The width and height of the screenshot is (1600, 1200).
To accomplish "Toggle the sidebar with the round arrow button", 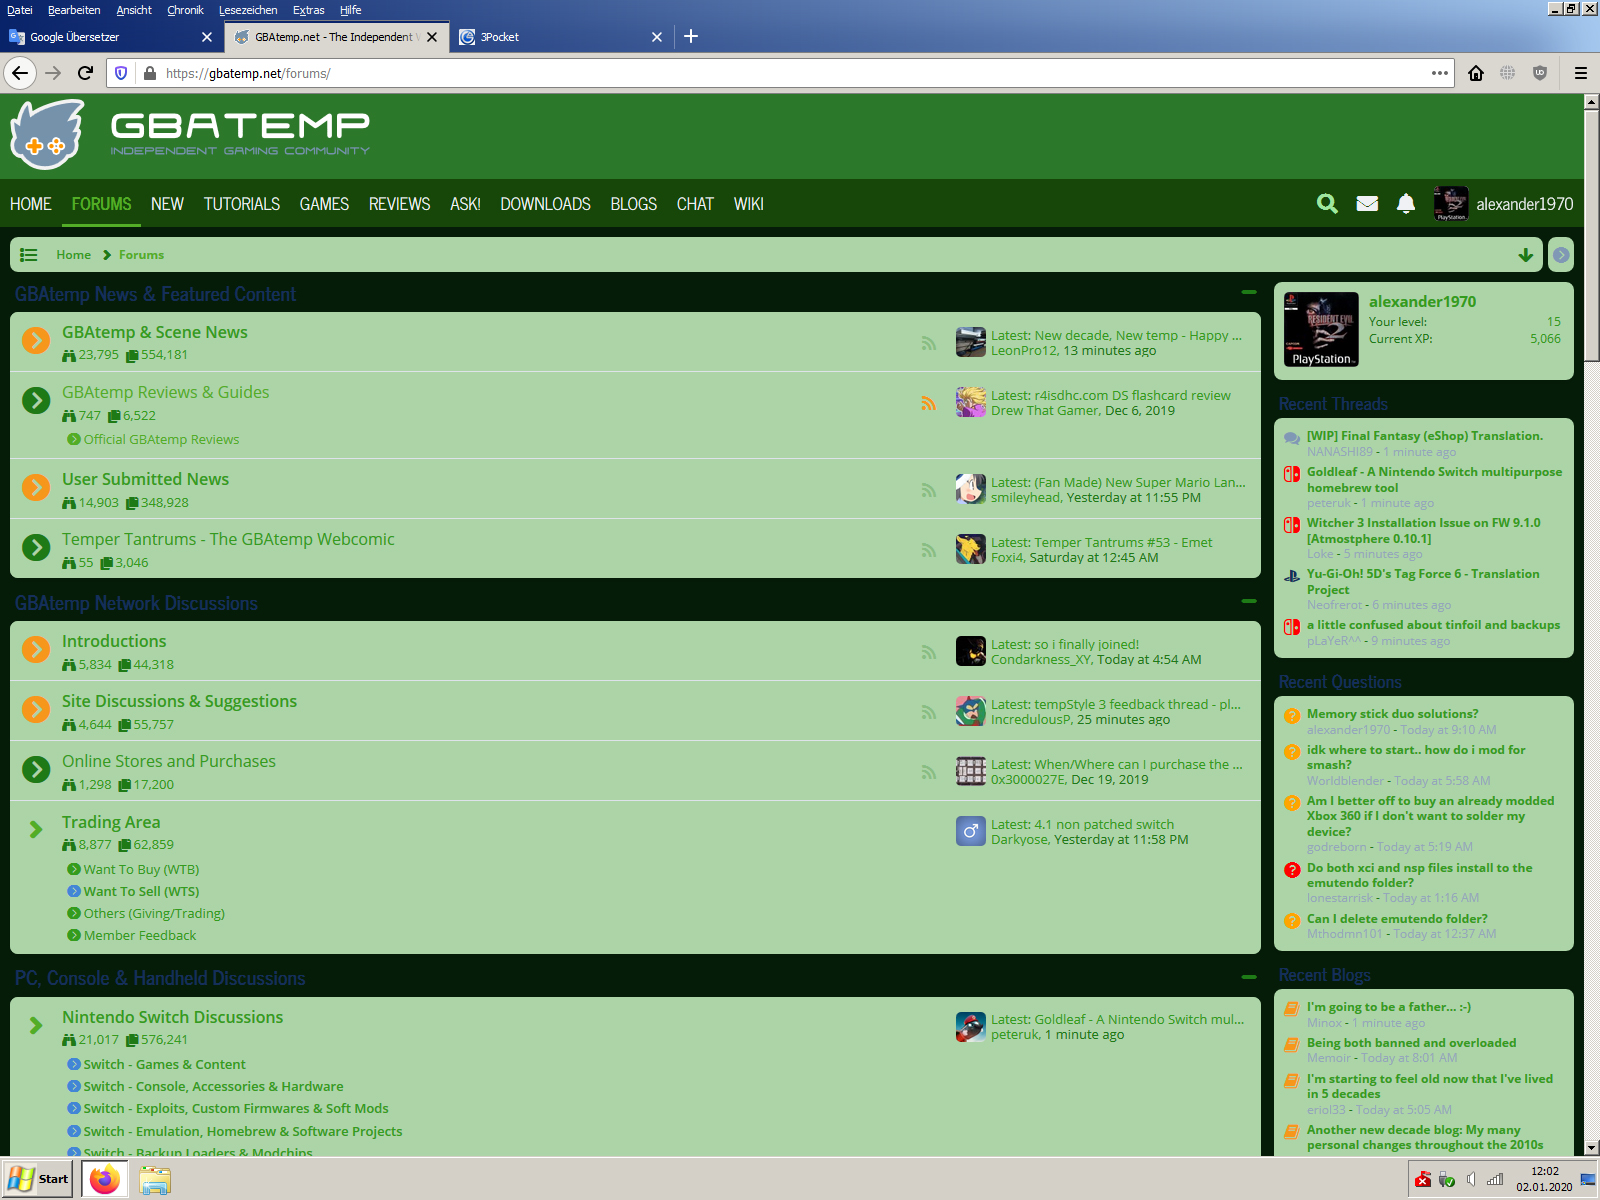I will [1561, 255].
